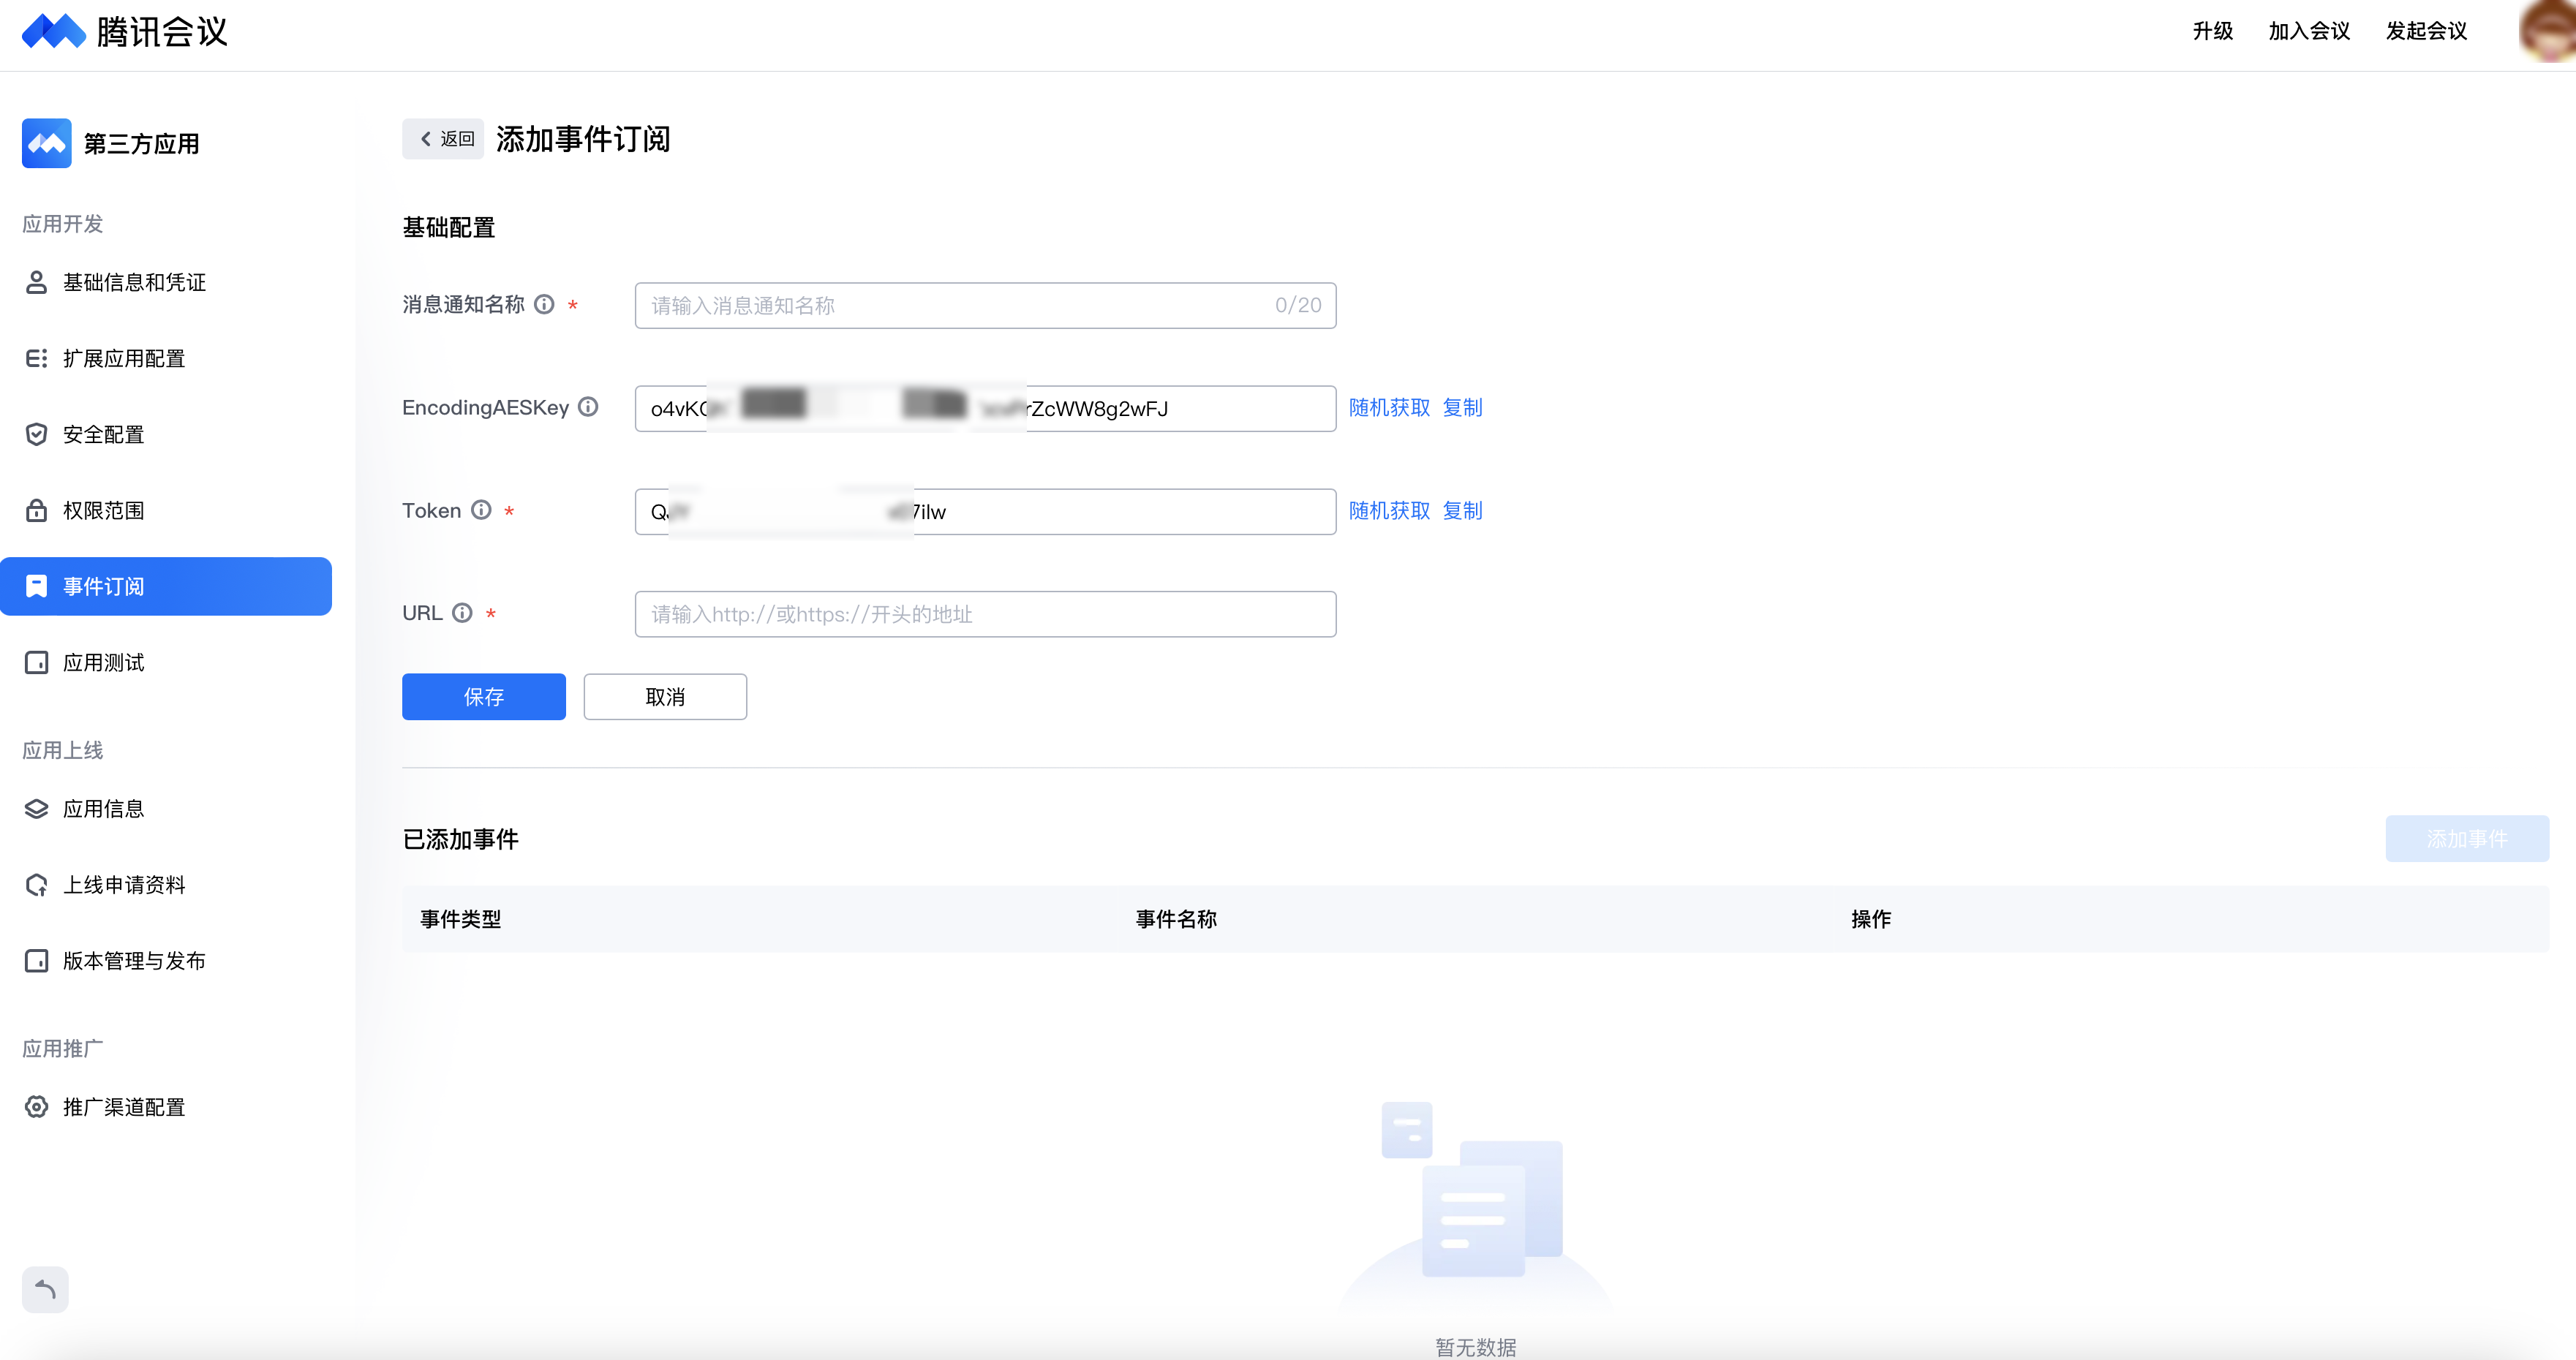Click the Tencent Meeting logo in header
The image size is (2576, 1360).
124,31
